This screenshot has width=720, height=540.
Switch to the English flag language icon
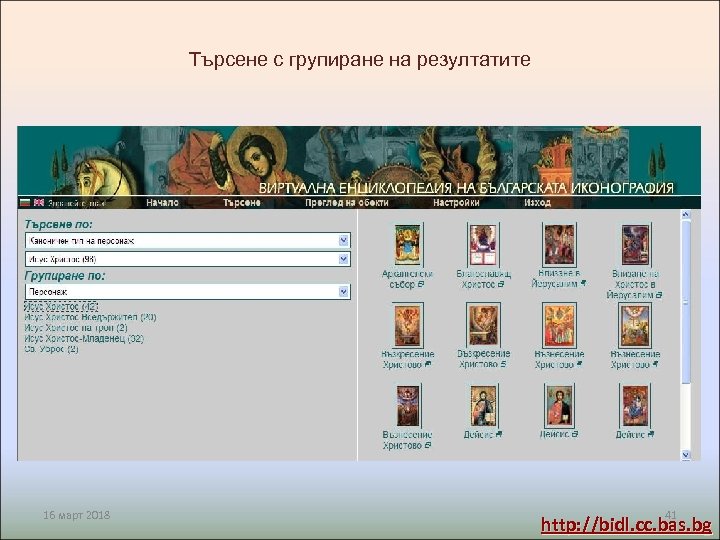(39, 202)
